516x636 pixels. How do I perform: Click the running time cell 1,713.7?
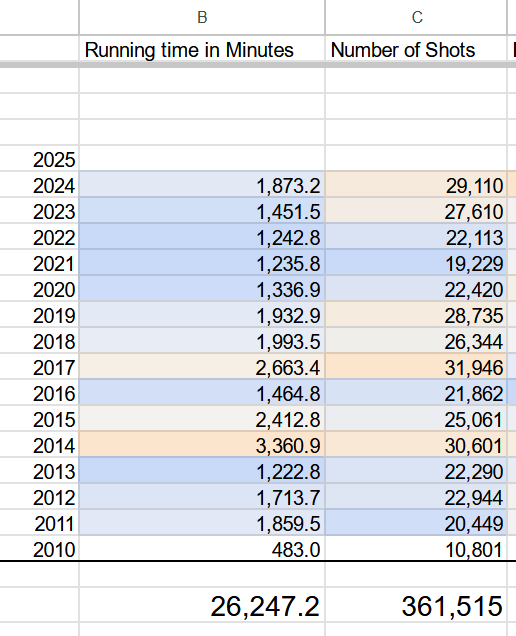click(x=202, y=496)
